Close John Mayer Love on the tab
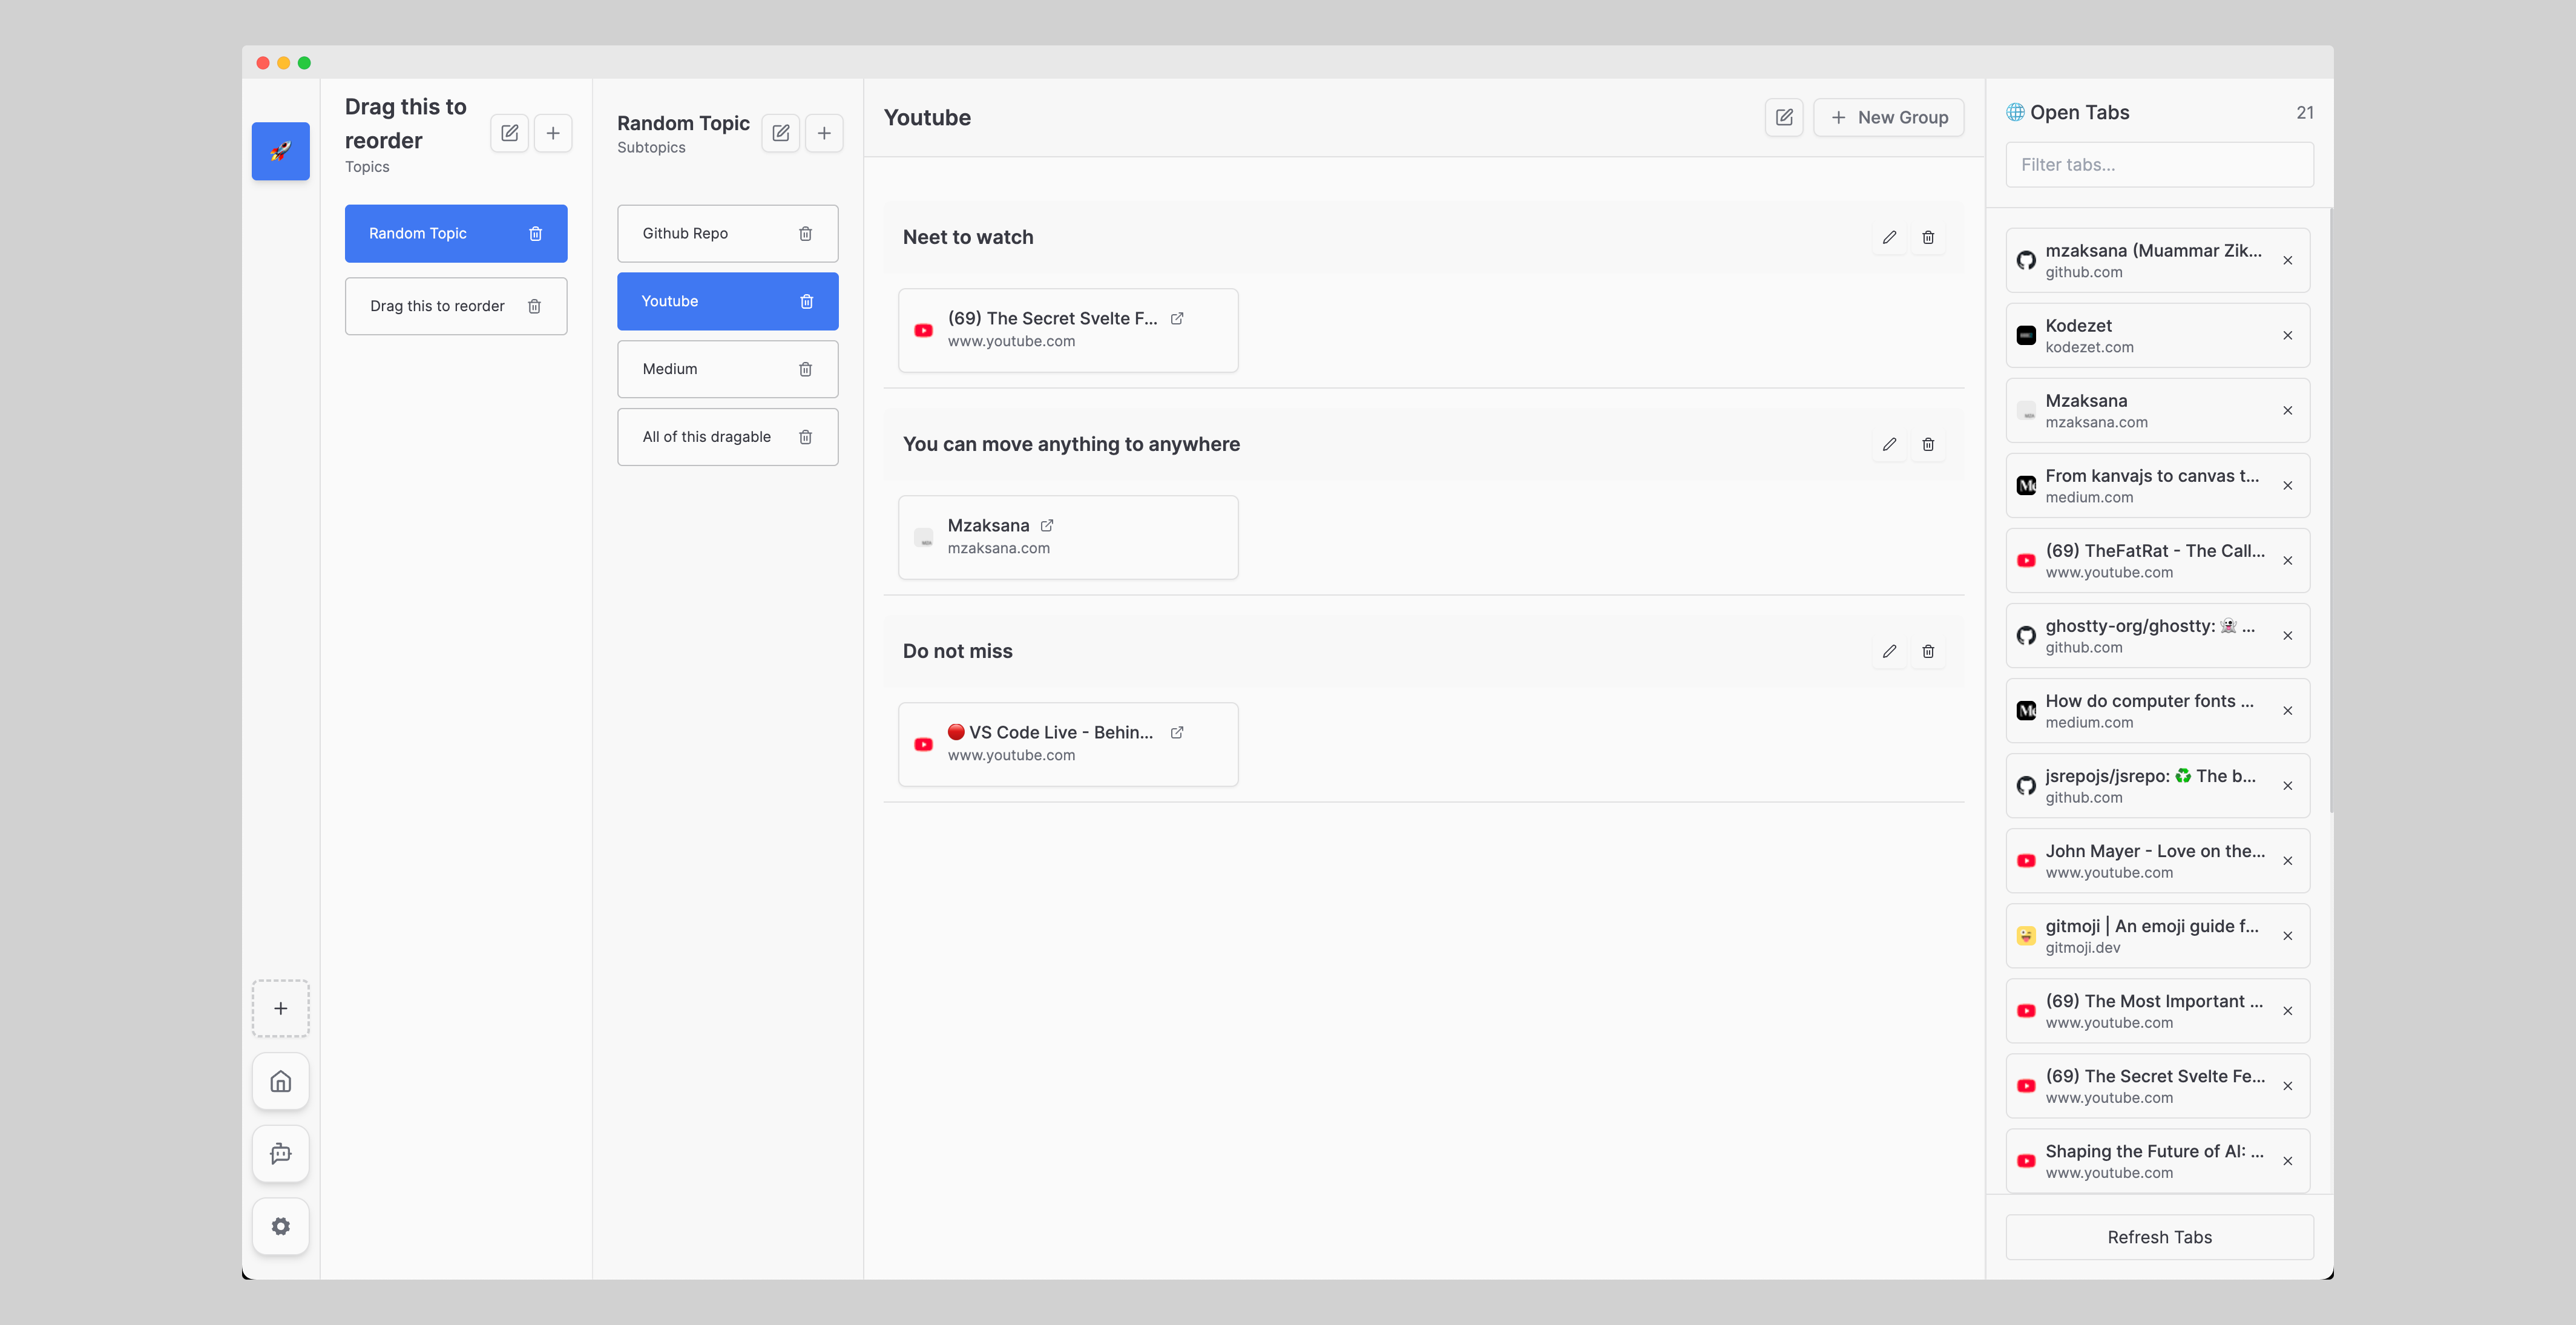The height and width of the screenshot is (1325, 2576). [x=2287, y=860]
